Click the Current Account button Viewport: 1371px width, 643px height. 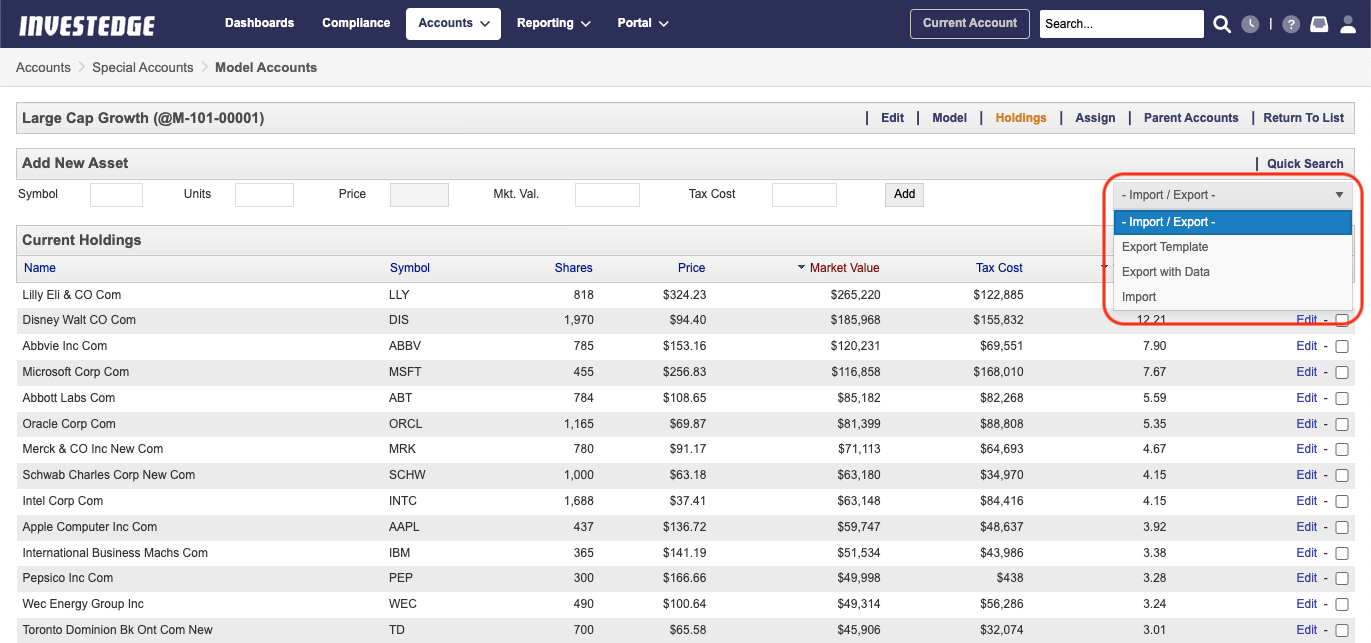[970, 24]
